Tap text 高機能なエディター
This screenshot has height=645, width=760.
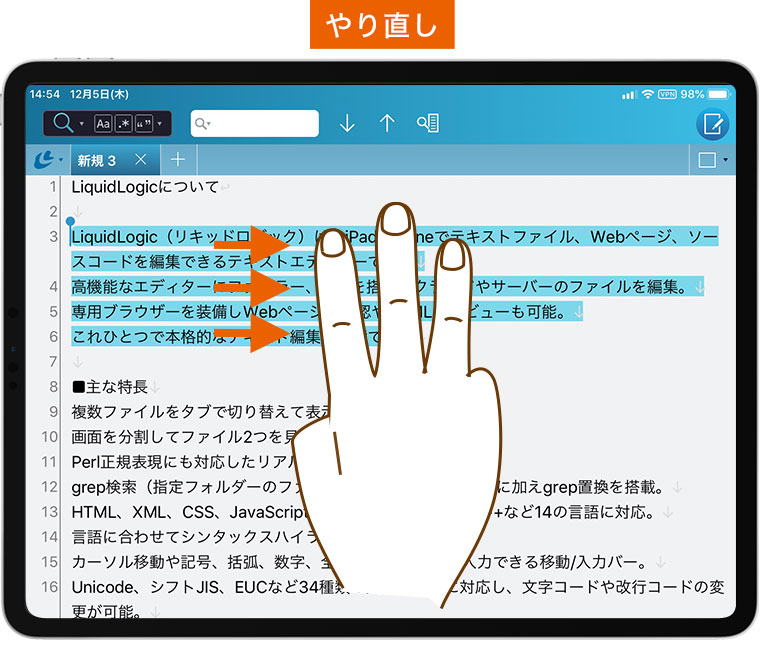[142, 287]
